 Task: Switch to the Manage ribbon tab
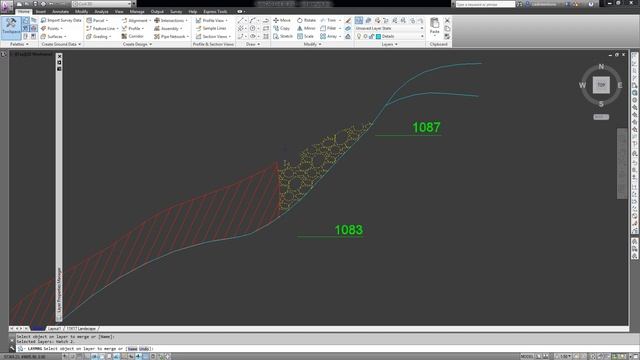[137, 11]
